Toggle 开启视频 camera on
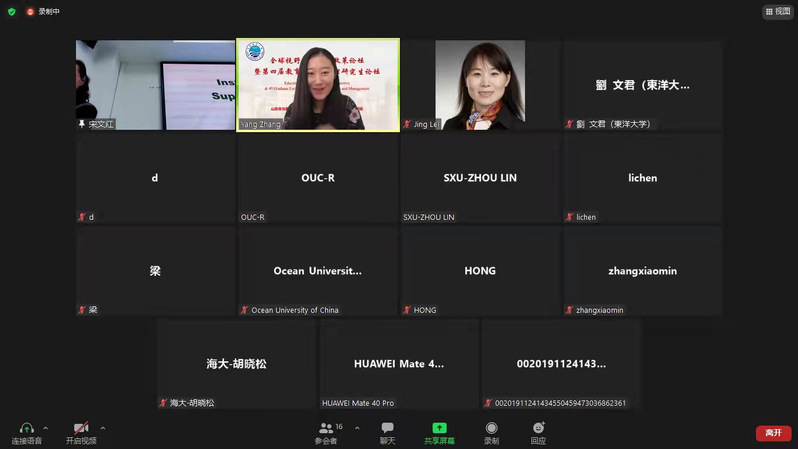Screen dimensions: 798x449 coord(81,428)
